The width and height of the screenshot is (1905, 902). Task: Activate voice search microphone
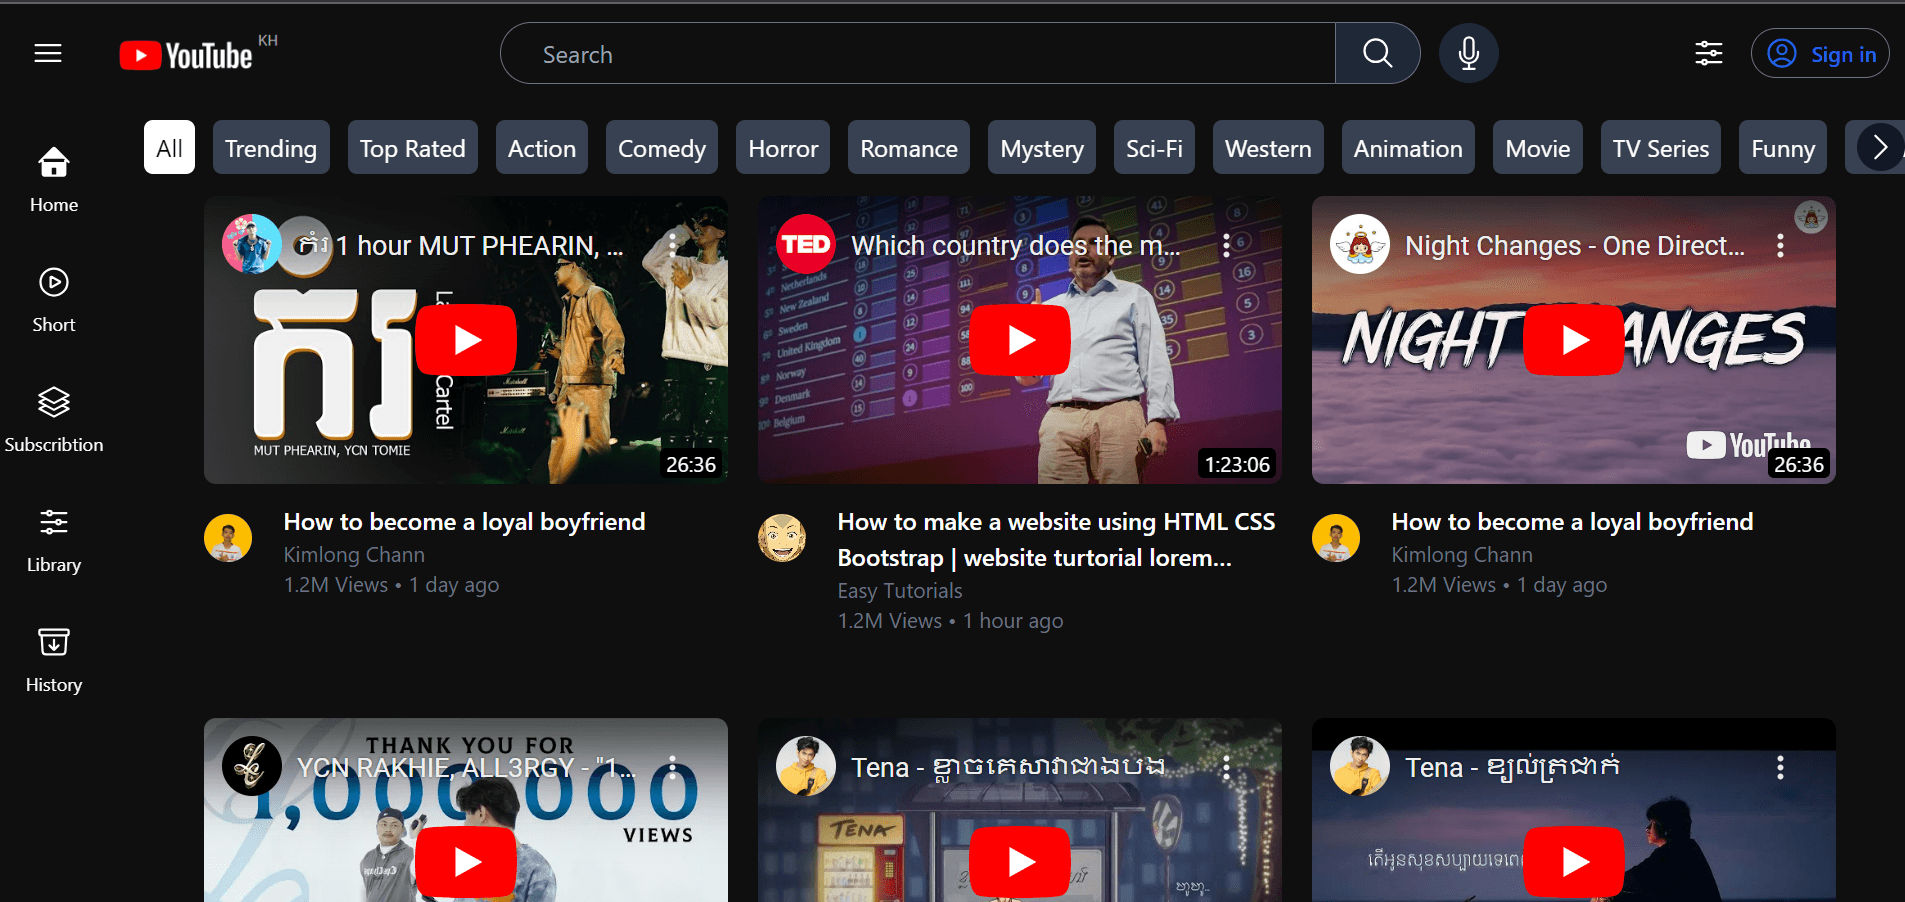point(1468,54)
